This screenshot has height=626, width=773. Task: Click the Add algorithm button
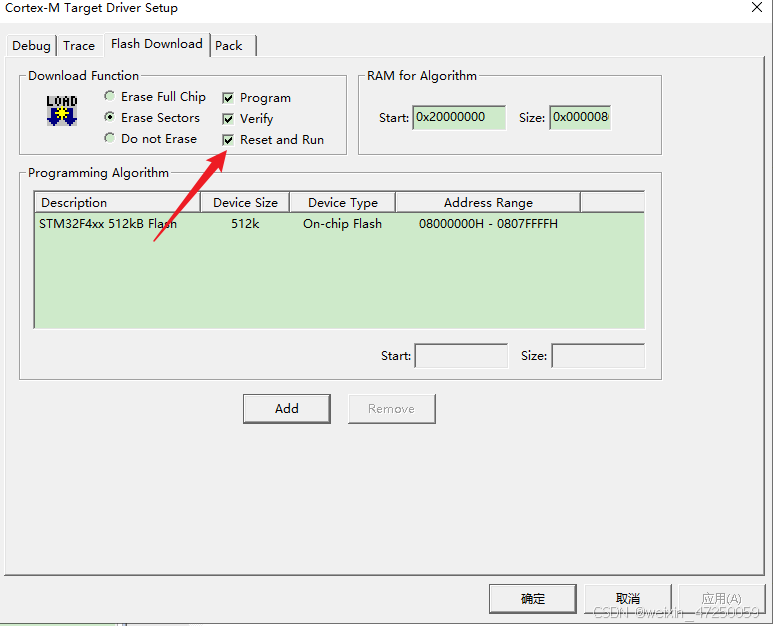click(286, 409)
